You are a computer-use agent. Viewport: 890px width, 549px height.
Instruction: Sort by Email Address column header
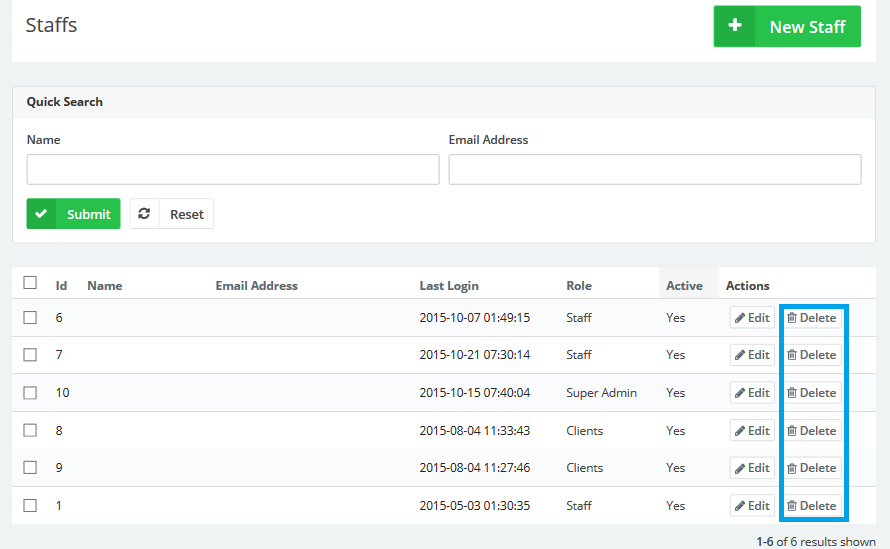(256, 286)
